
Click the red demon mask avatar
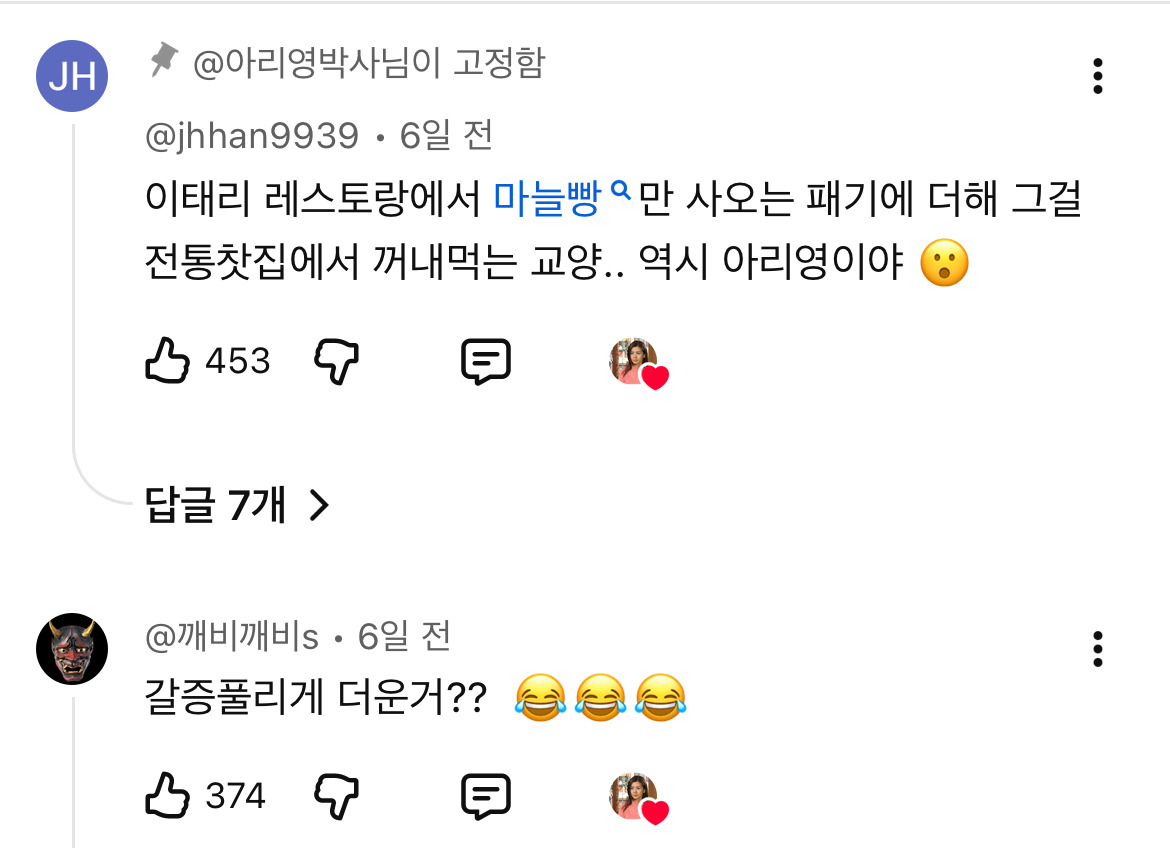pyautogui.click(x=72, y=649)
